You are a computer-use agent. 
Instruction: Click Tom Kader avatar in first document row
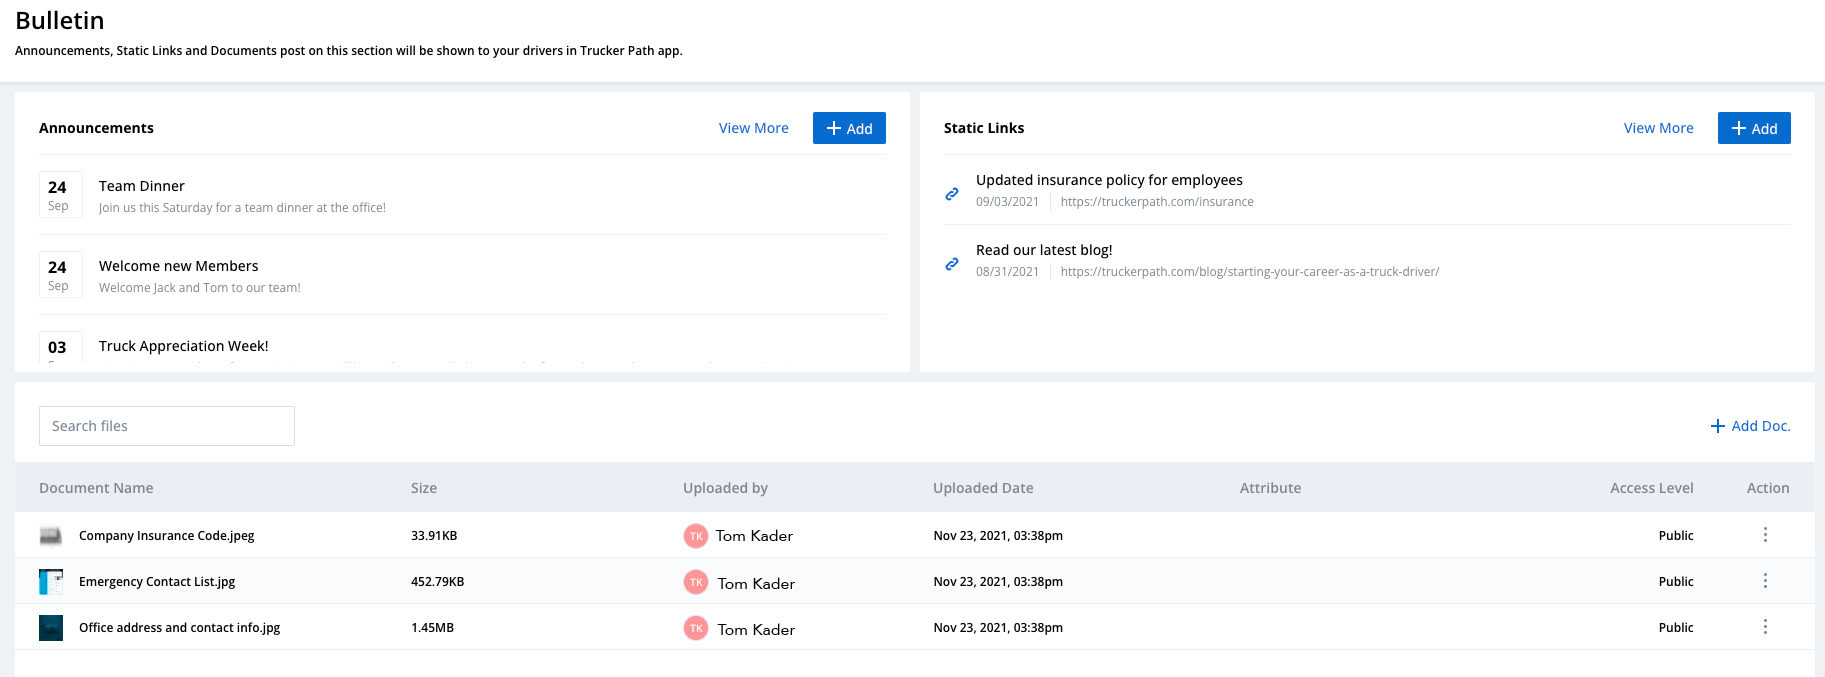tap(696, 536)
